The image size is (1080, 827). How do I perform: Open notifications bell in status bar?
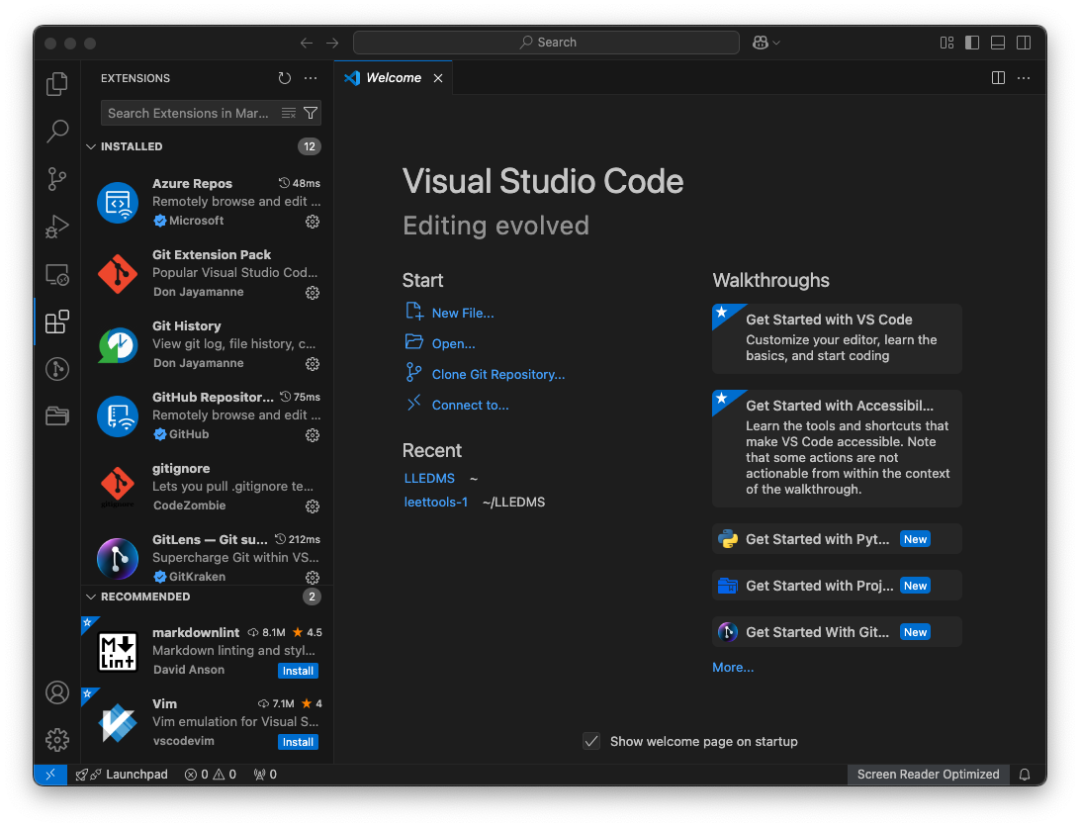(1025, 775)
